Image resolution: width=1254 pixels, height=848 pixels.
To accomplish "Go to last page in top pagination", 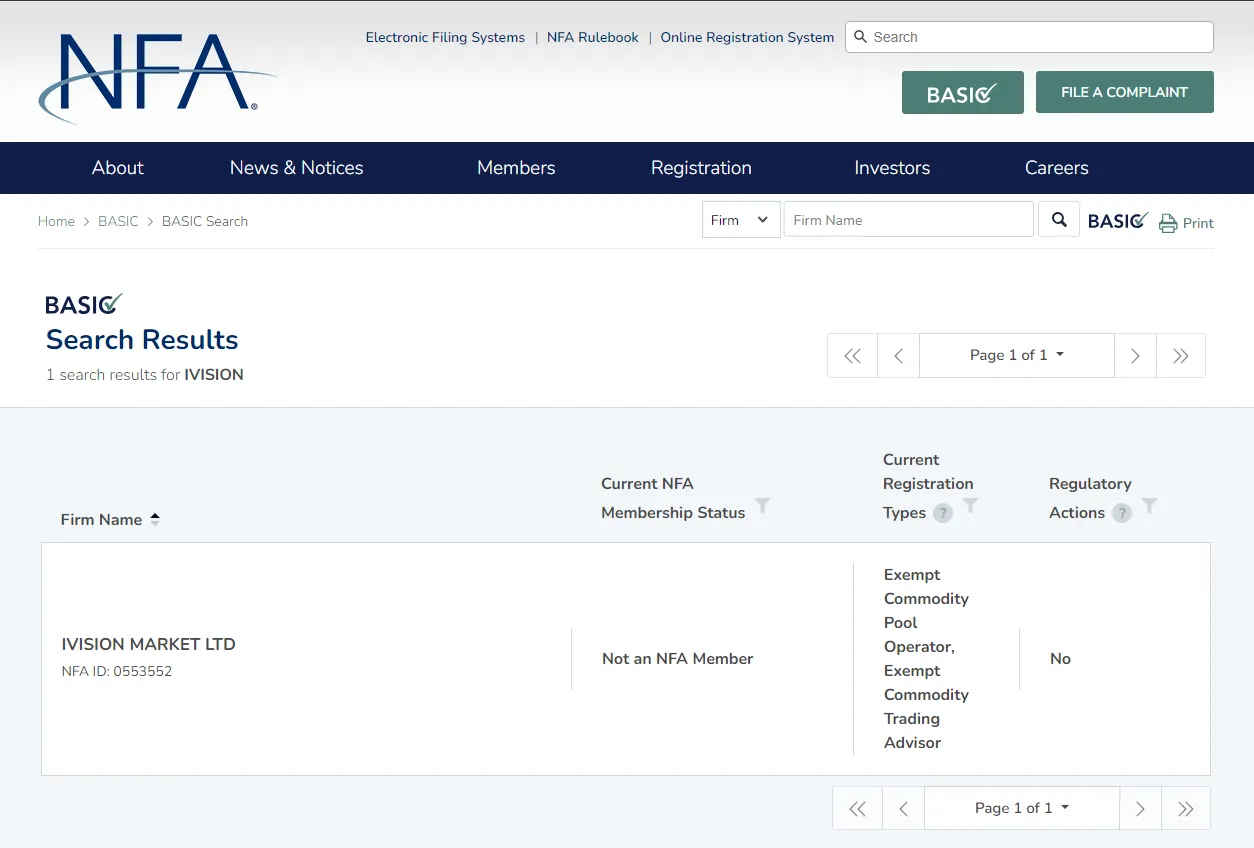I will [1181, 355].
